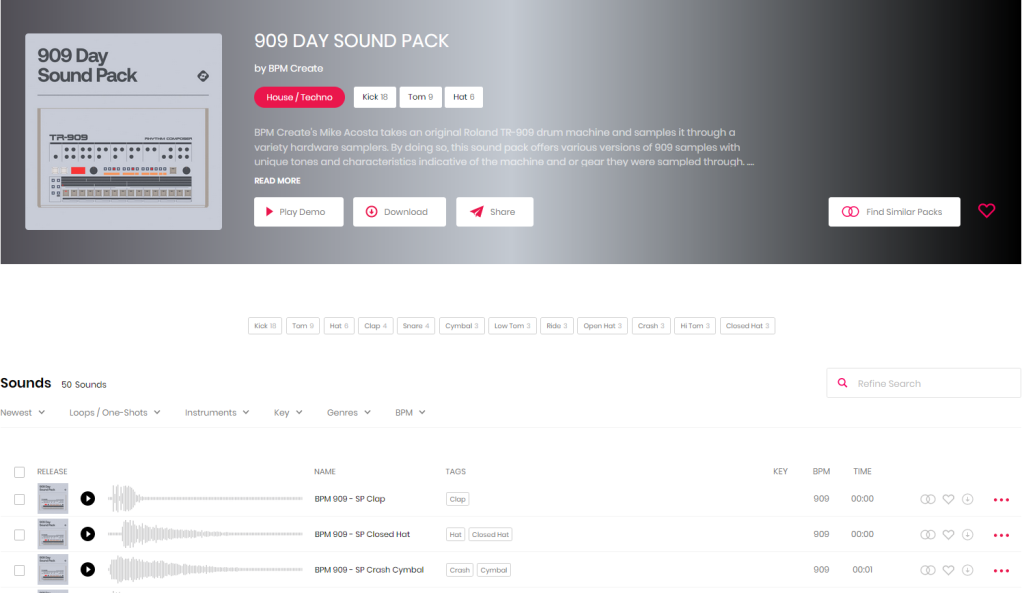Viewport: 1024px width, 593px height.
Task: Click the download icon for SP Clap
Action: click(967, 499)
